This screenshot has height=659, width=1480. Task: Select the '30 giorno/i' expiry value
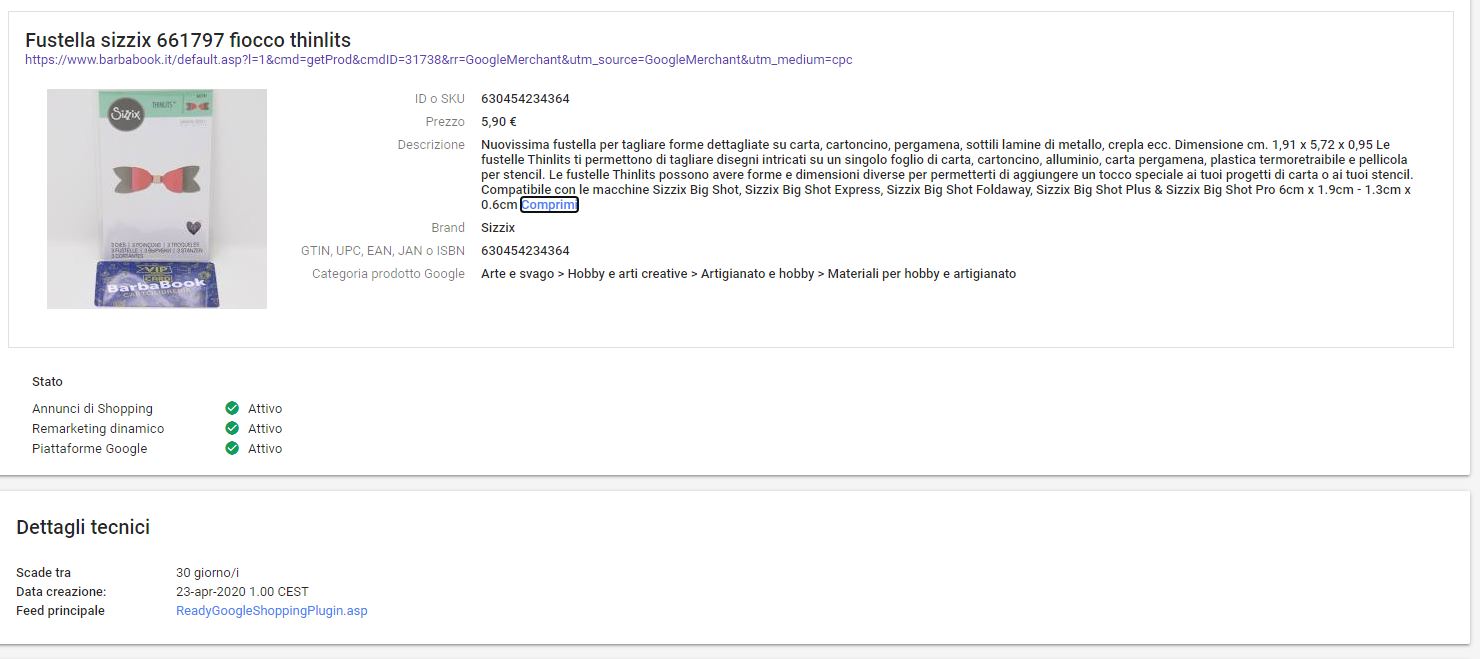coord(208,573)
